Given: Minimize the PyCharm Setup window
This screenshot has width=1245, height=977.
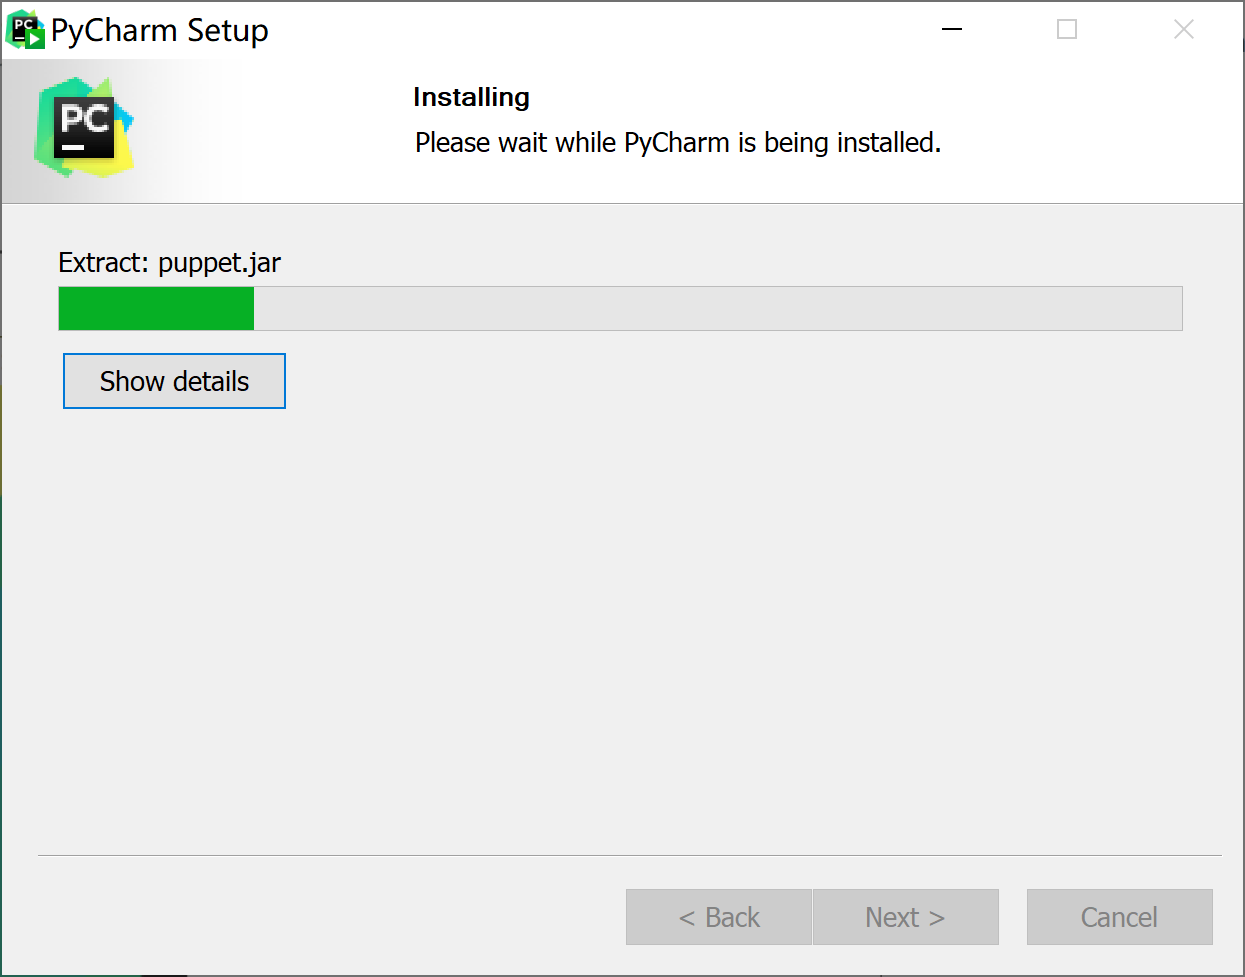Looking at the screenshot, I should point(952,30).
